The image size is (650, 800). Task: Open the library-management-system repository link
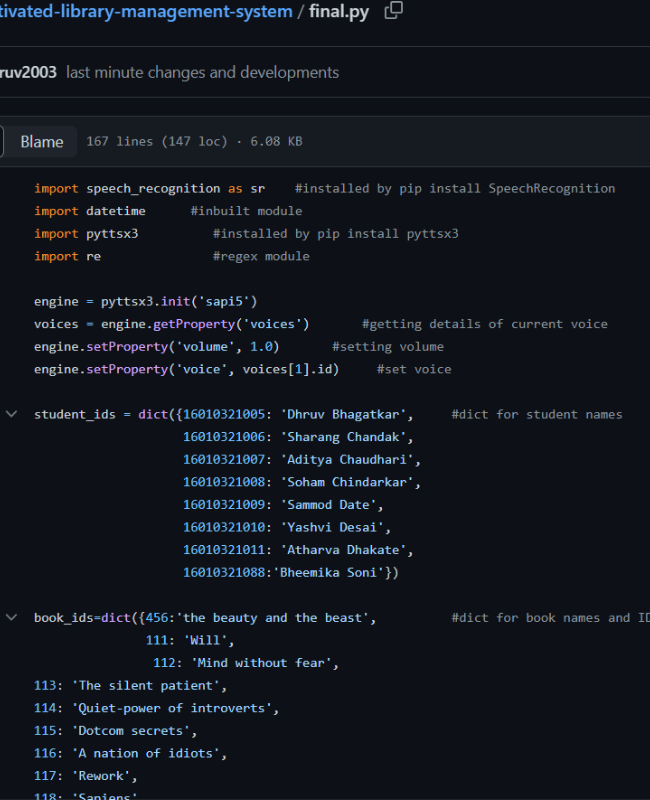146,11
